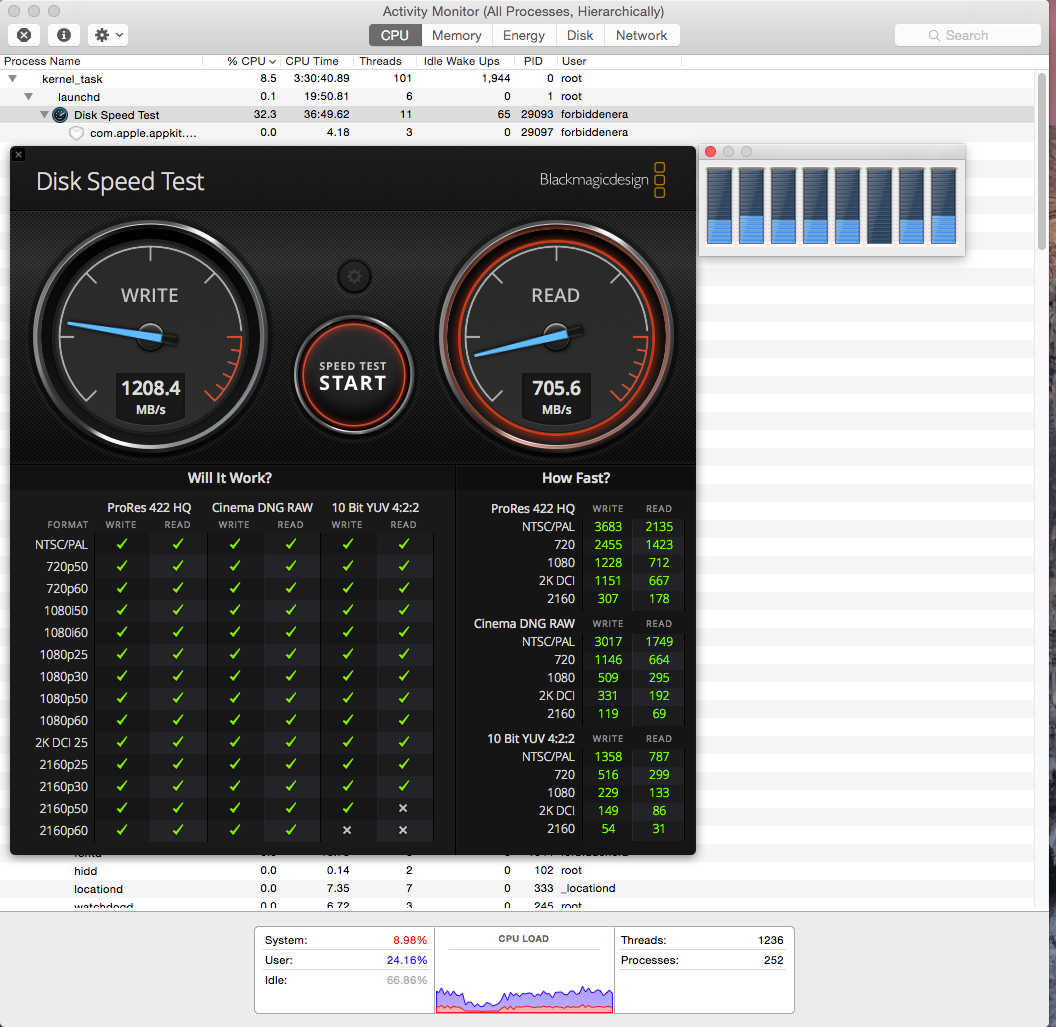Viewport: 1056px width, 1027px height.
Task: Click the Idle 66.86% value
Action: click(x=407, y=981)
